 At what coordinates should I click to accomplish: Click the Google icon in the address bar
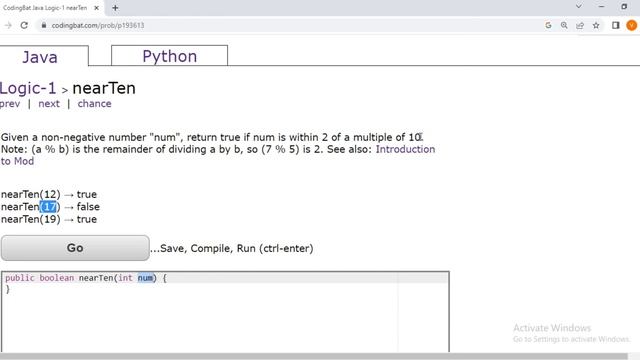click(548, 25)
